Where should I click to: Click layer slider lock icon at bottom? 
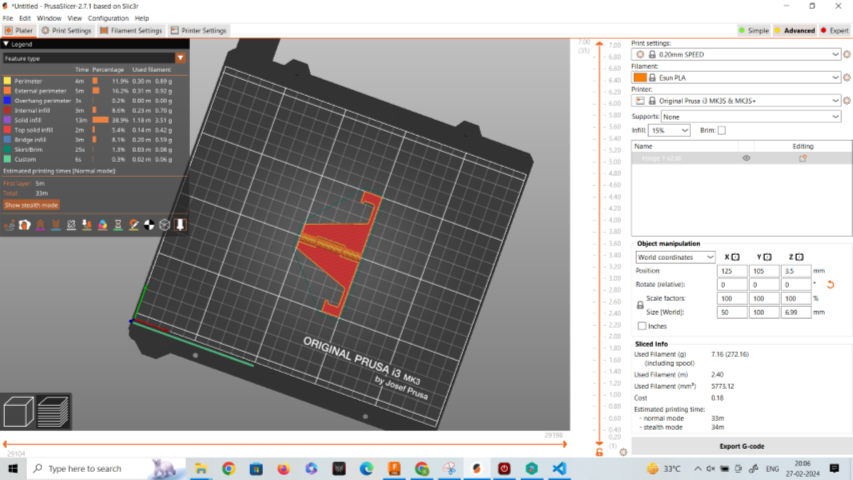(599, 452)
